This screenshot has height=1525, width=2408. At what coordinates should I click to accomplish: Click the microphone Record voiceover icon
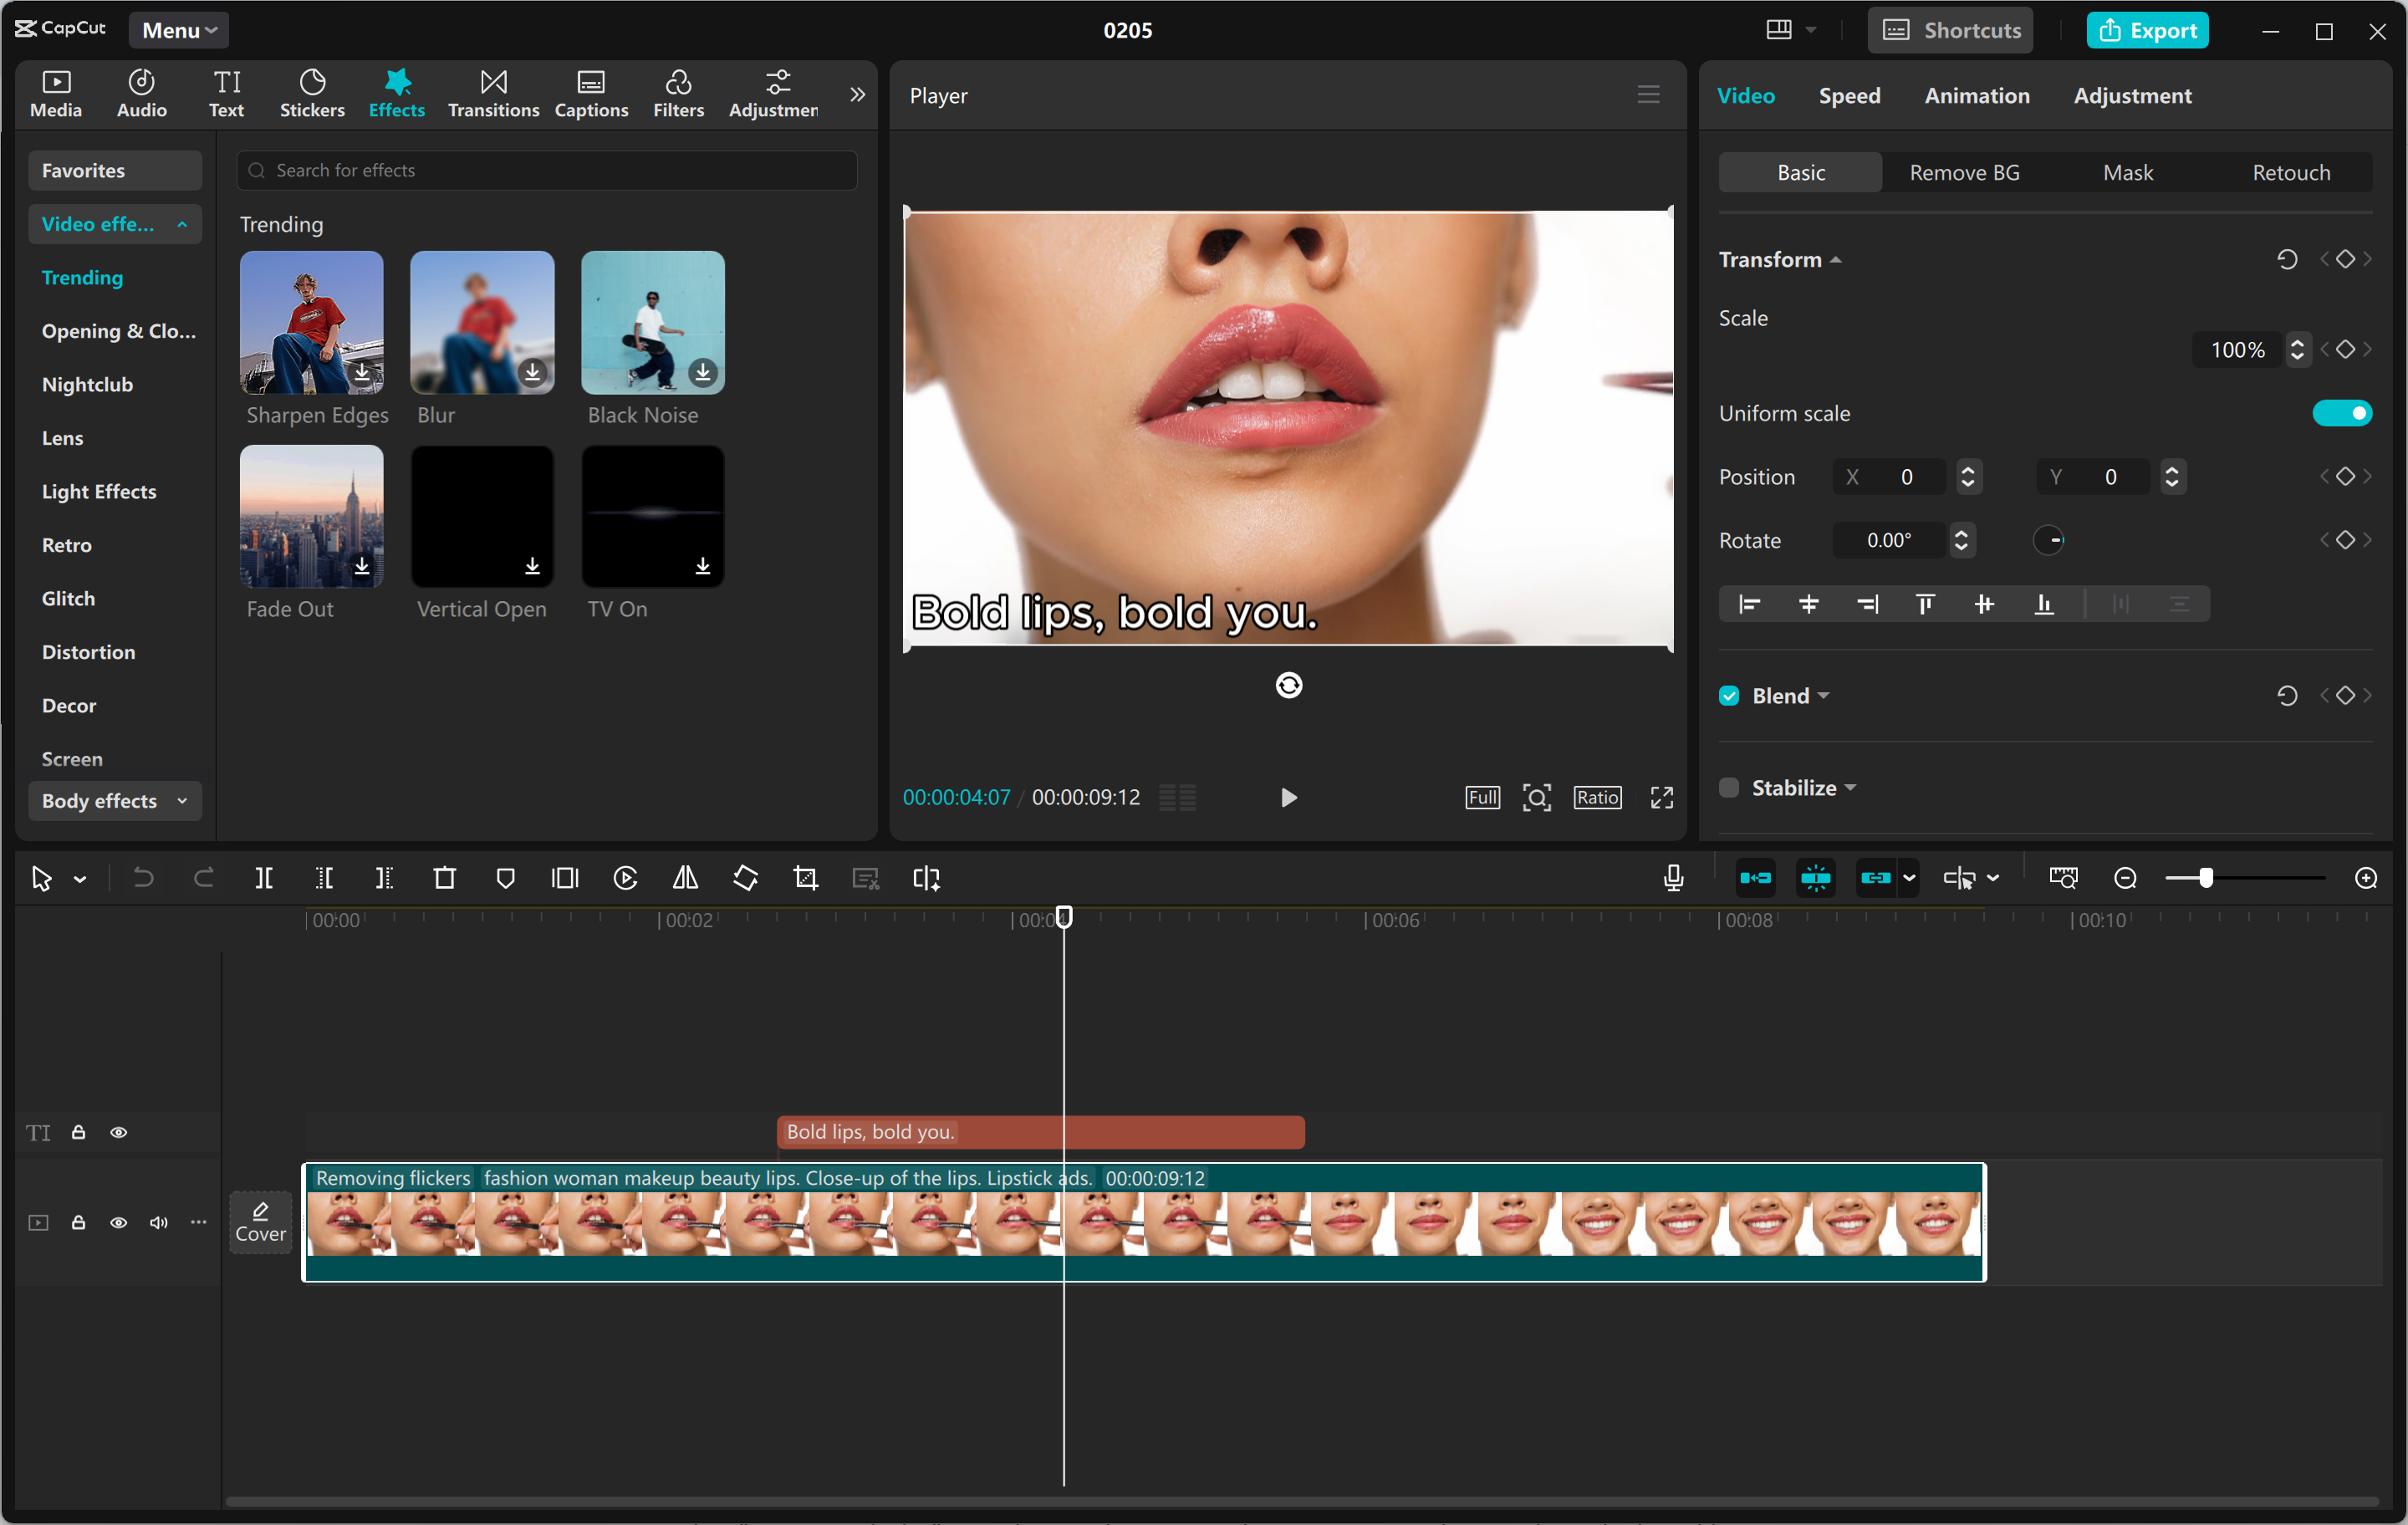pos(1673,878)
